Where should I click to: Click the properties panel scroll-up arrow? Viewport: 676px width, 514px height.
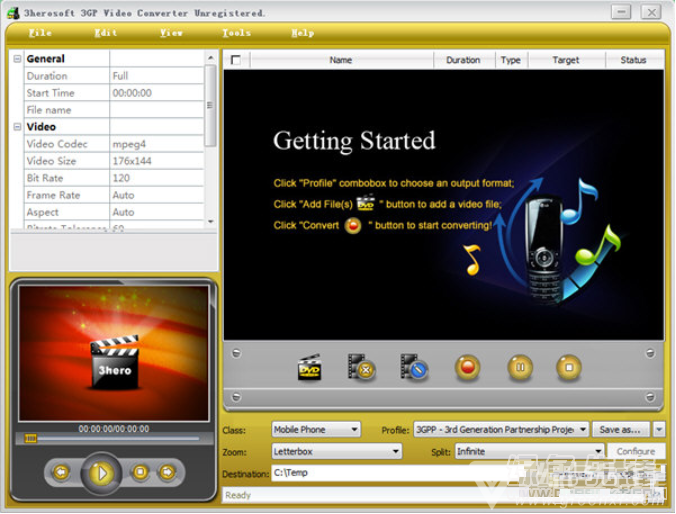tap(210, 57)
